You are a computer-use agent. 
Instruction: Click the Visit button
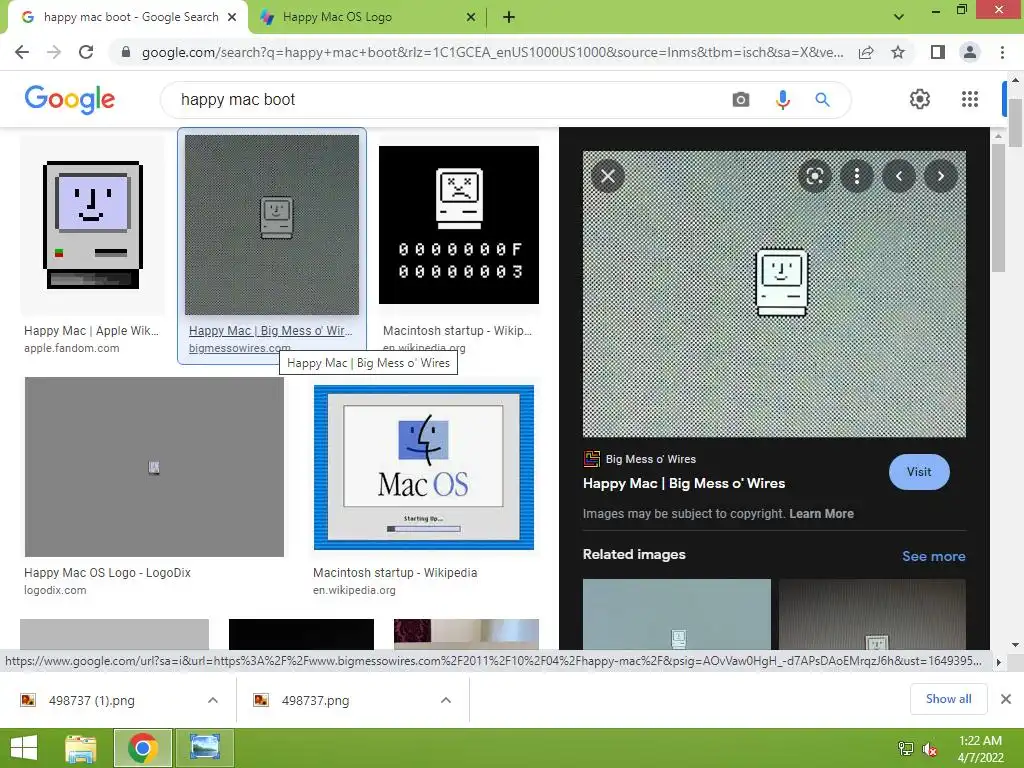pos(919,472)
